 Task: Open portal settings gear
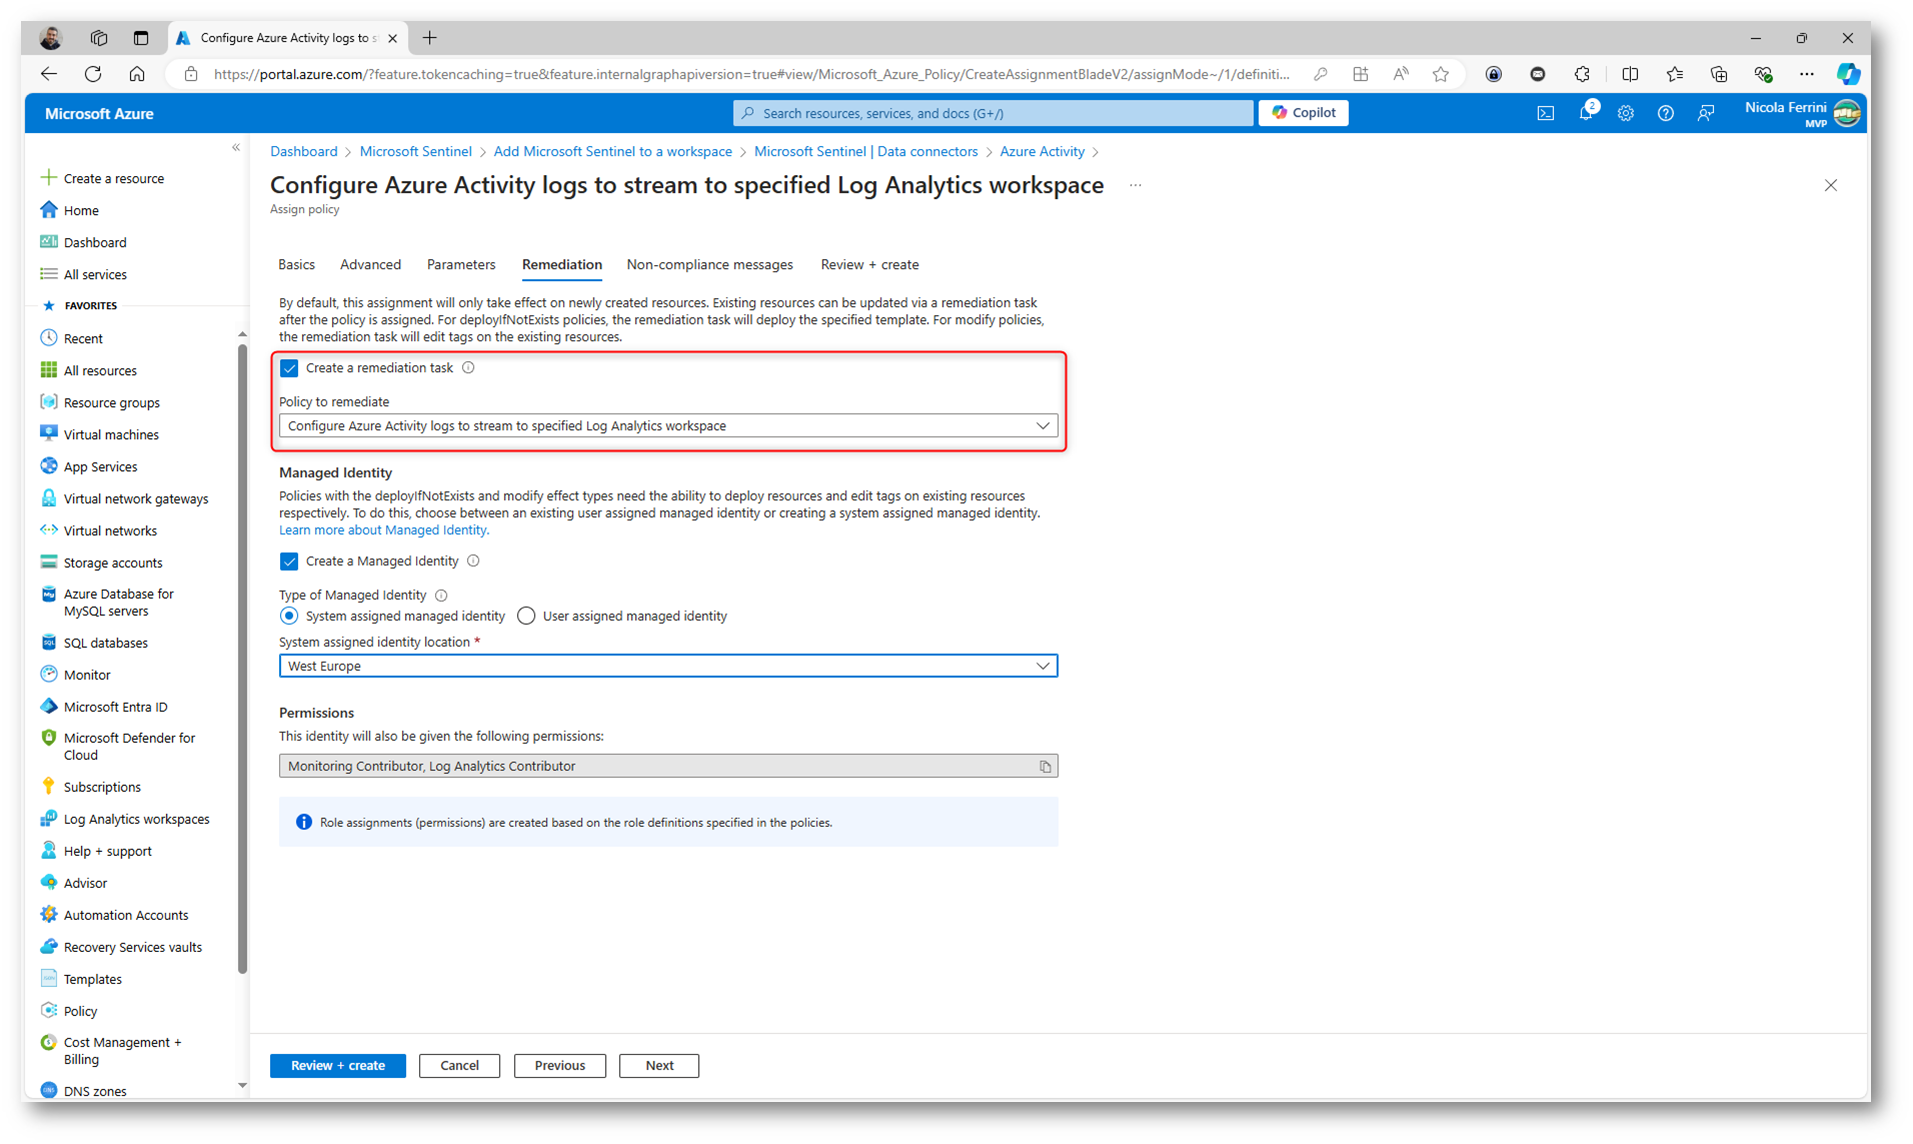[1625, 113]
